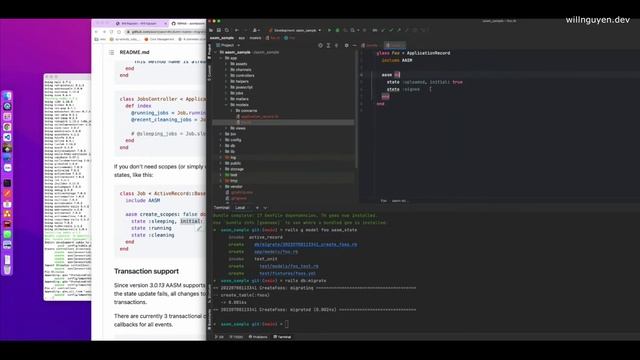The image size is (640, 360).
Task: Switch to Terminal tool window at bottom bar
Action: [x=282, y=337]
